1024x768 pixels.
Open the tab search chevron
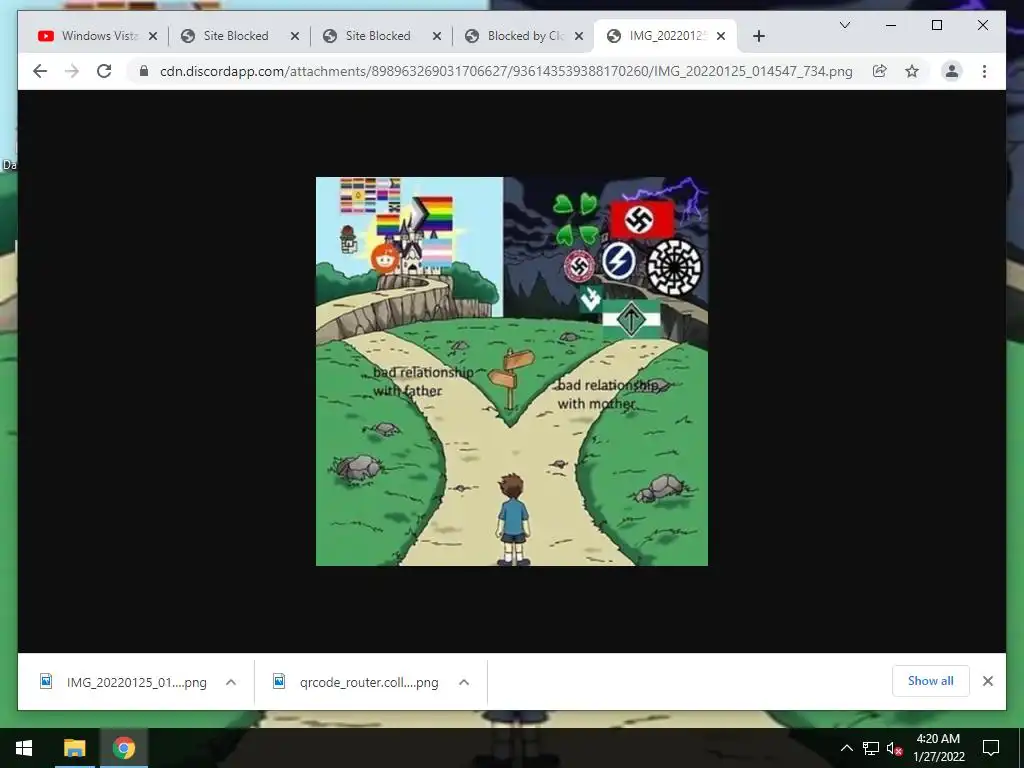pyautogui.click(x=844, y=25)
